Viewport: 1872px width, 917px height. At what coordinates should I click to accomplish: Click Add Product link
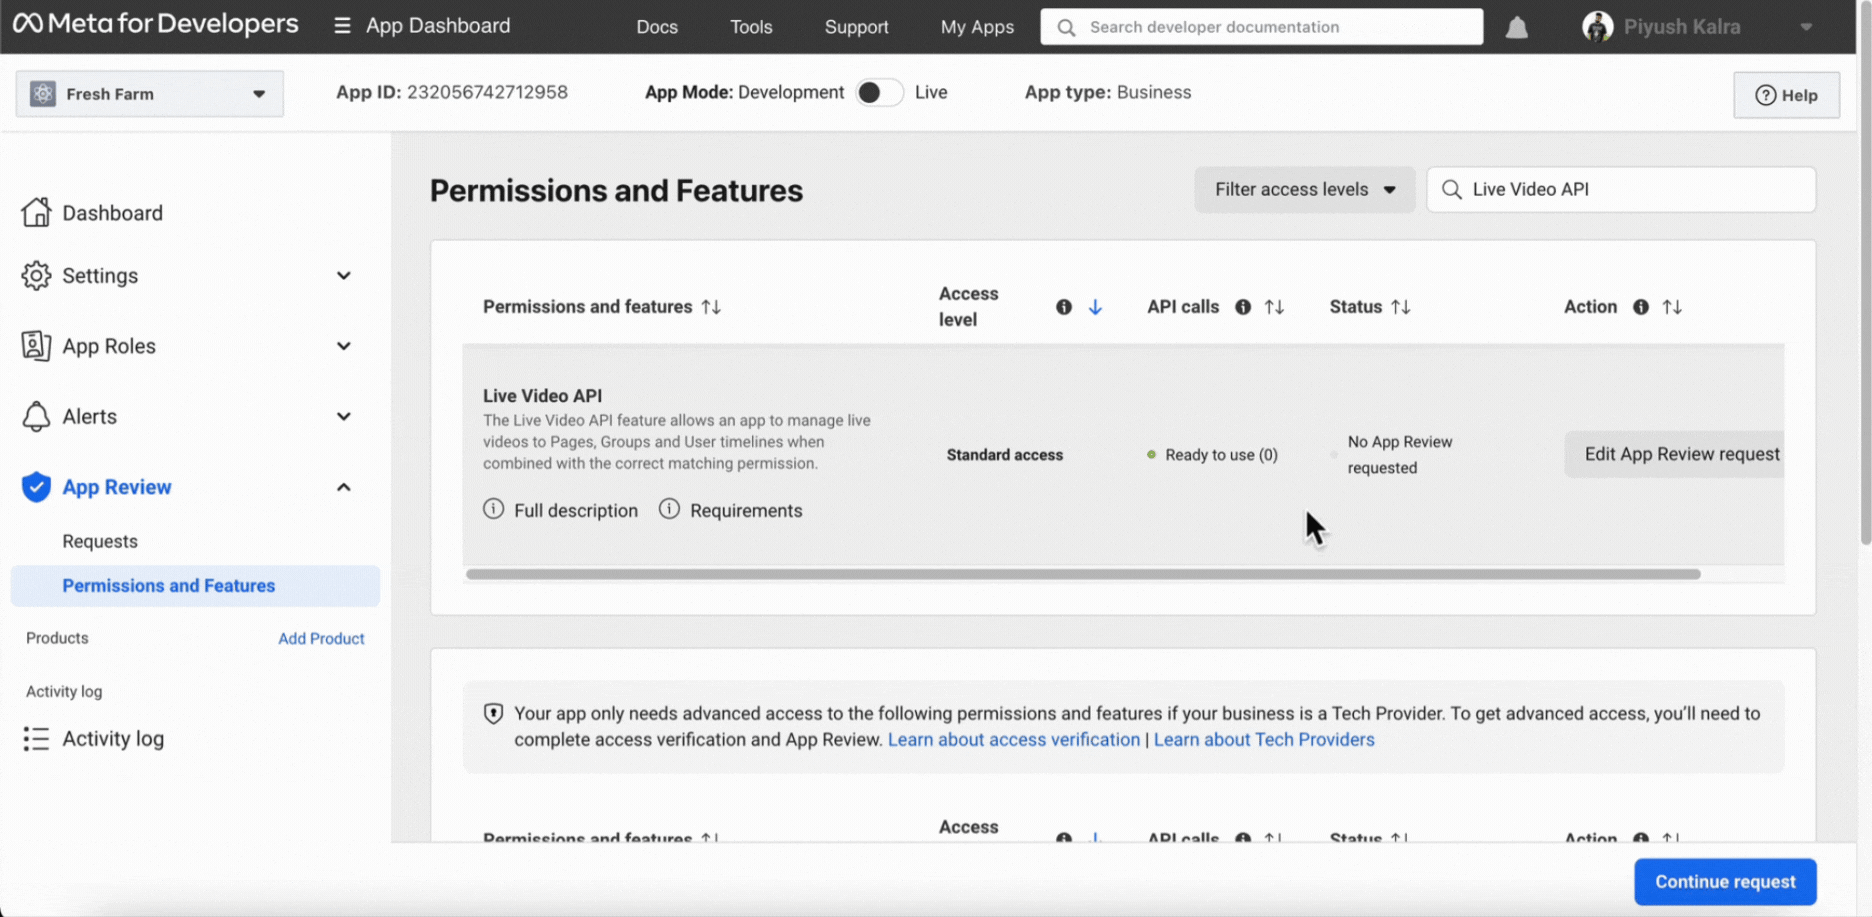point(321,638)
